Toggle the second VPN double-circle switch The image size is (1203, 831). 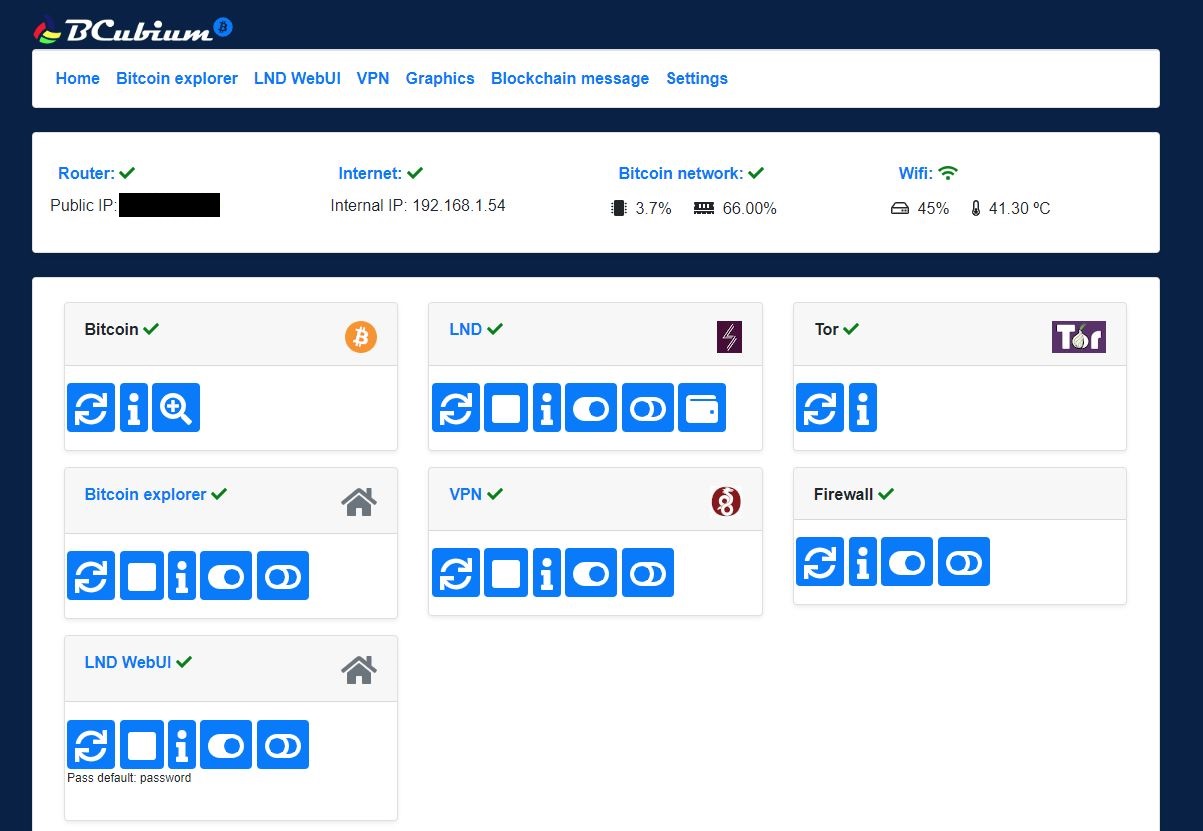(647, 573)
